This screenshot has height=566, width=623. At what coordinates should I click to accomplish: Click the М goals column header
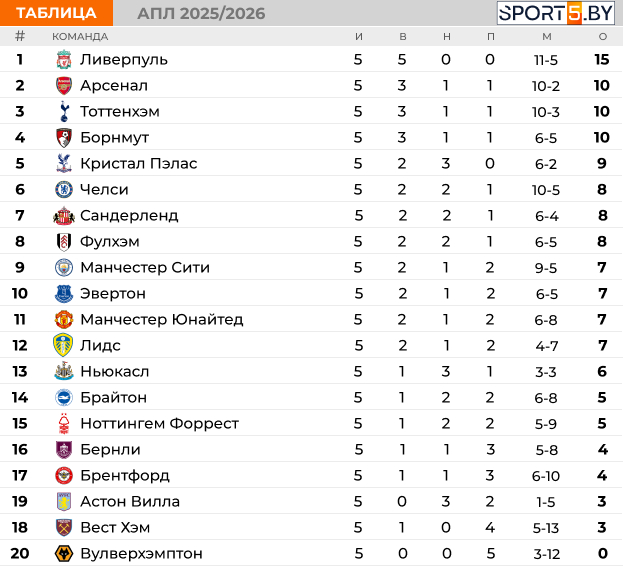tap(547, 37)
